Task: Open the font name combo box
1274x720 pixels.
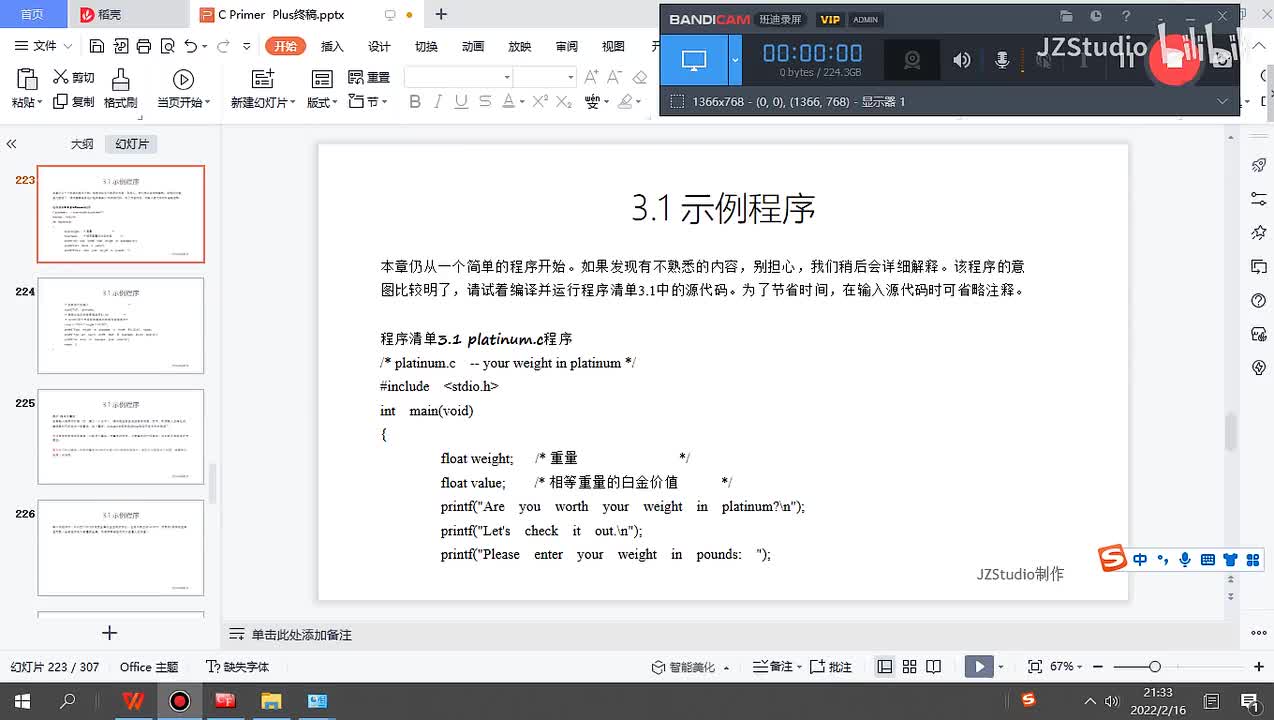Action: [x=459, y=78]
